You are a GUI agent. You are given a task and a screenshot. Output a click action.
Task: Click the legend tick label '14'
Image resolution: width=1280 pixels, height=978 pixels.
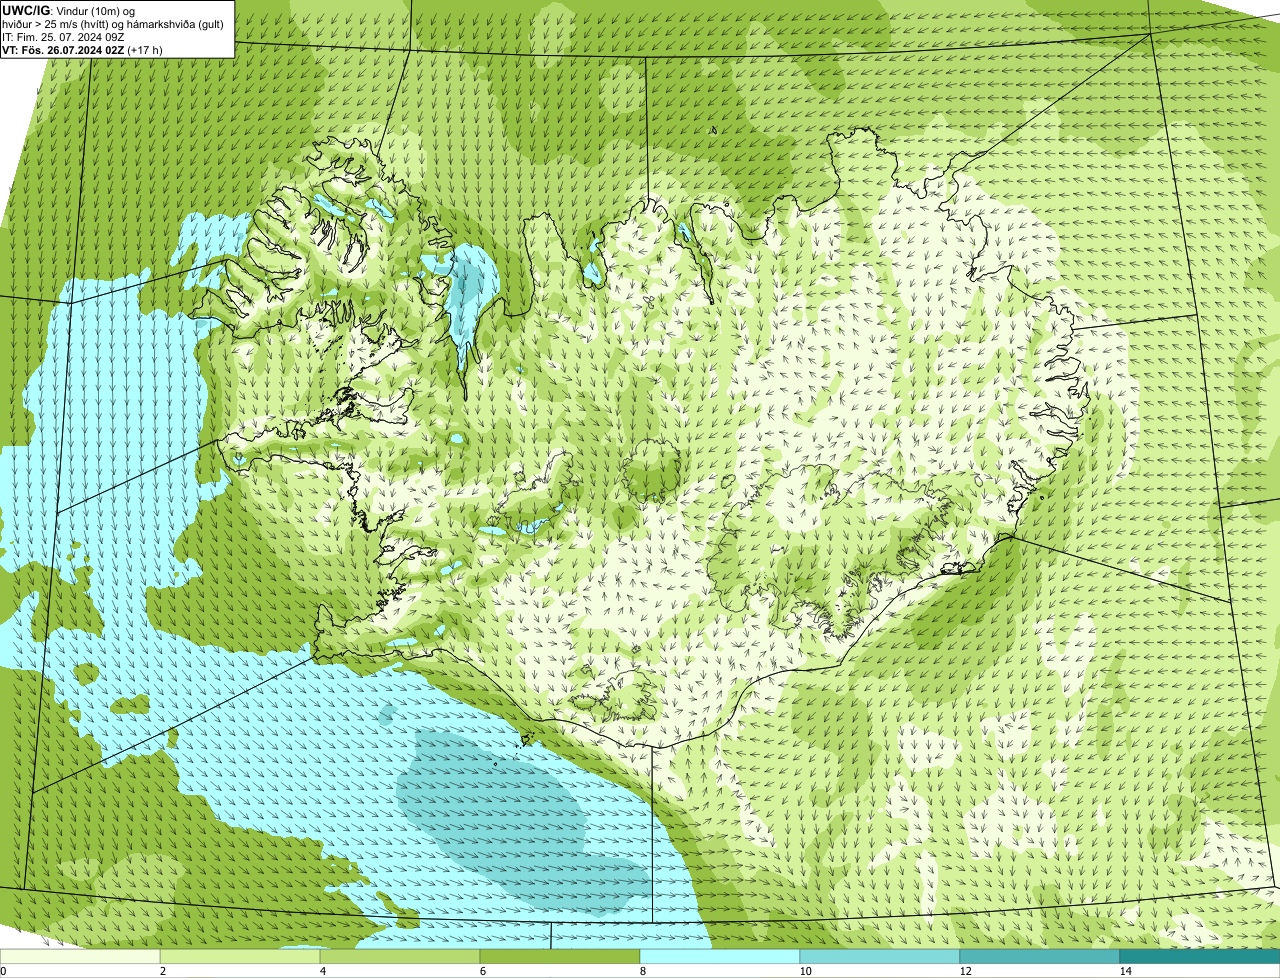1125,971
